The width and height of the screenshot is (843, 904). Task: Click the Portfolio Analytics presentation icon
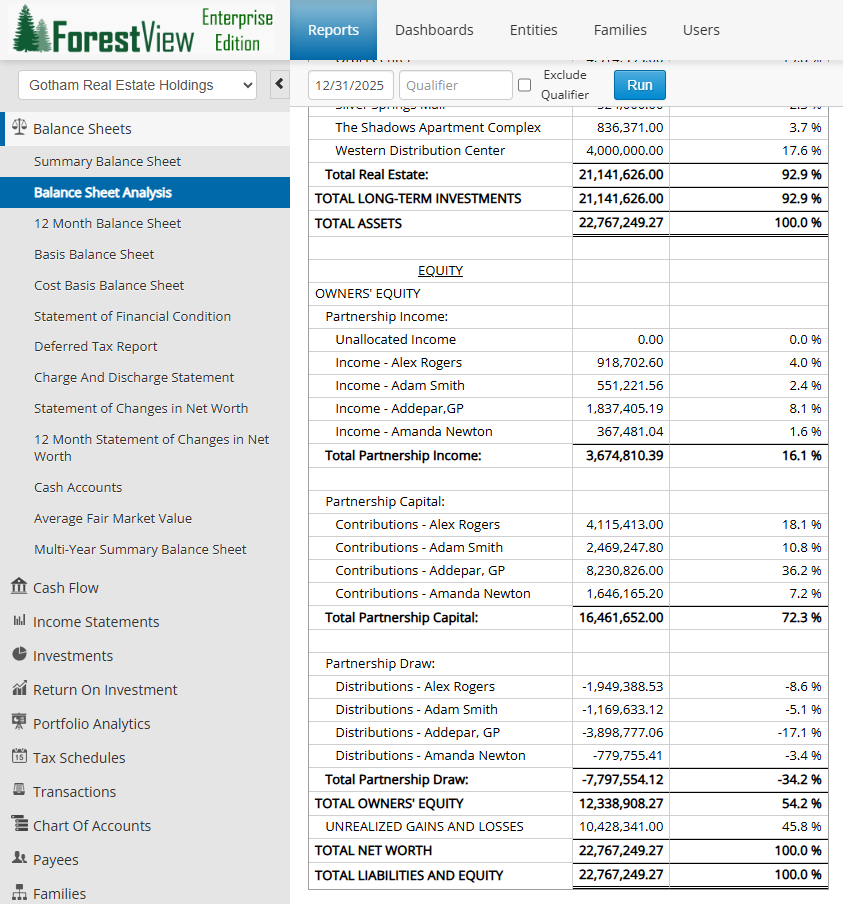click(x=19, y=723)
